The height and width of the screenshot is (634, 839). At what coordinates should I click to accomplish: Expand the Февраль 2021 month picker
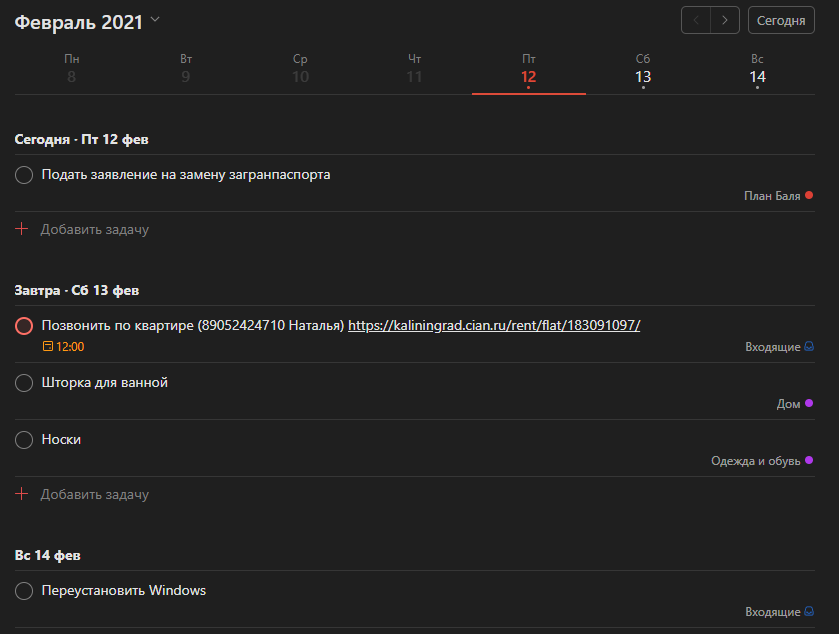(154, 20)
